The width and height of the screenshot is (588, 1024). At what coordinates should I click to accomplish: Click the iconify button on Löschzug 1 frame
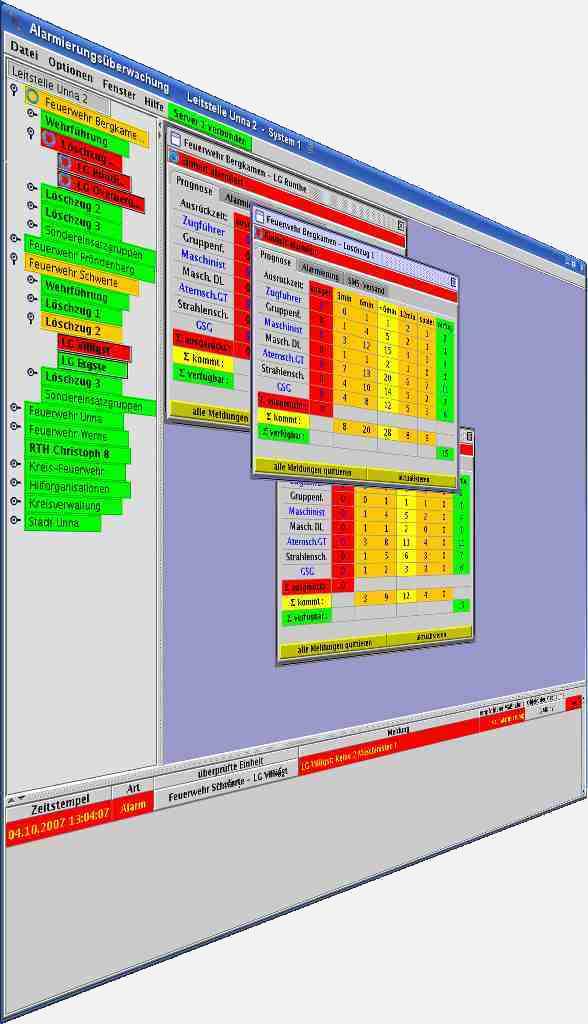[x=453, y=282]
